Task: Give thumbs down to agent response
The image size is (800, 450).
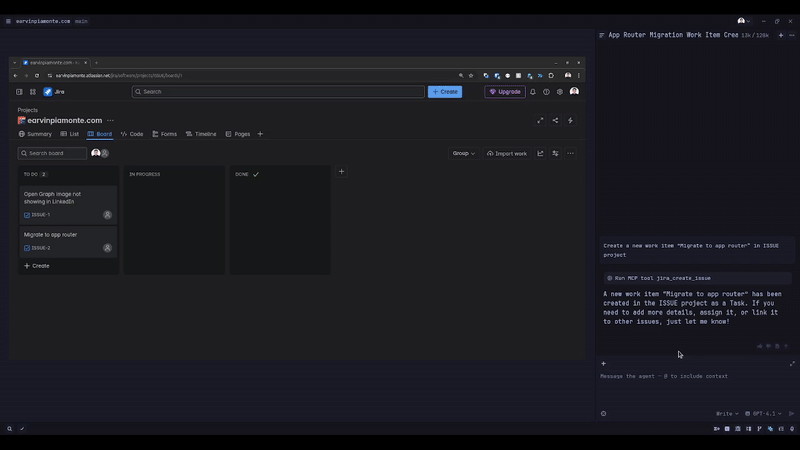Action: point(768,346)
